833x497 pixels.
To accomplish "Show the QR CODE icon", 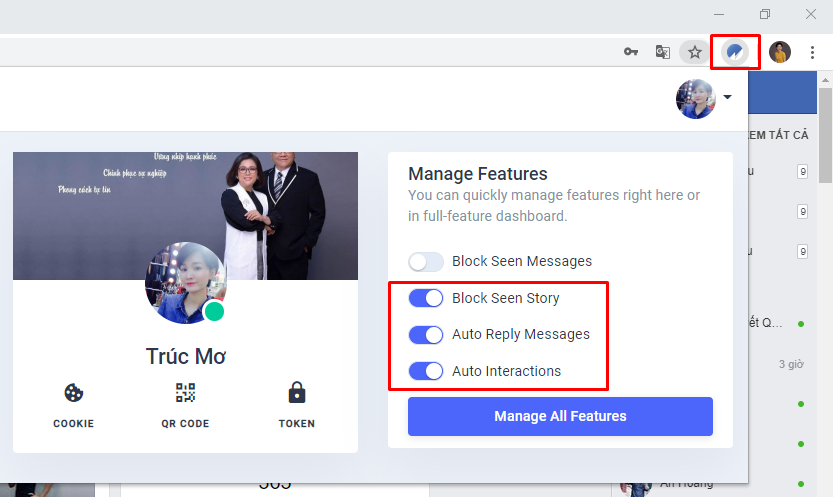I will 185,393.
